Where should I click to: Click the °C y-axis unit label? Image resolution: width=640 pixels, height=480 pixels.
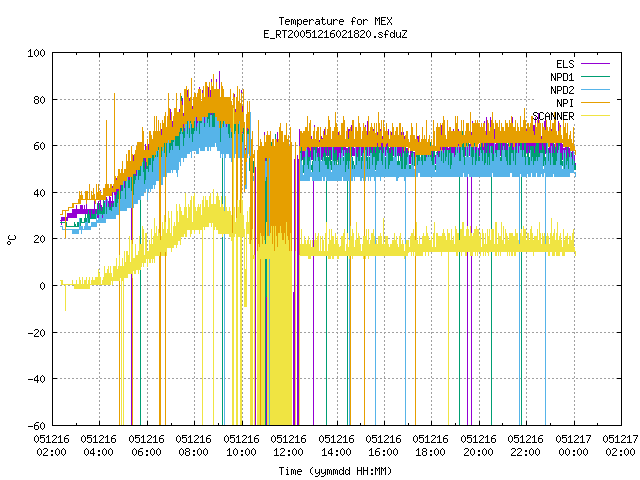pos(12,240)
